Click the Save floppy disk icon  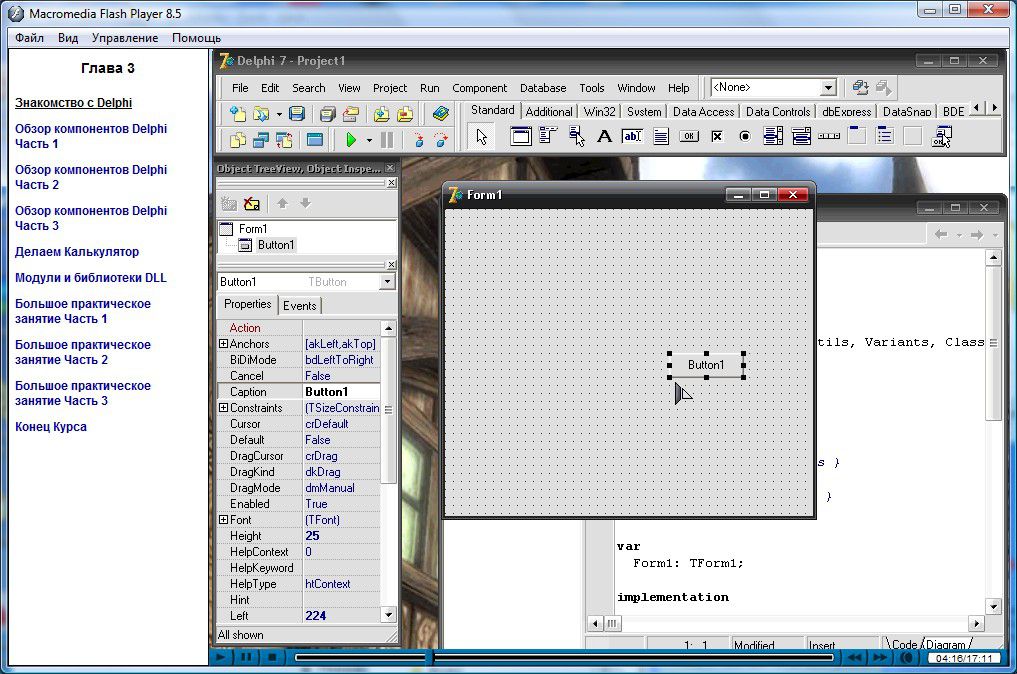click(x=296, y=114)
